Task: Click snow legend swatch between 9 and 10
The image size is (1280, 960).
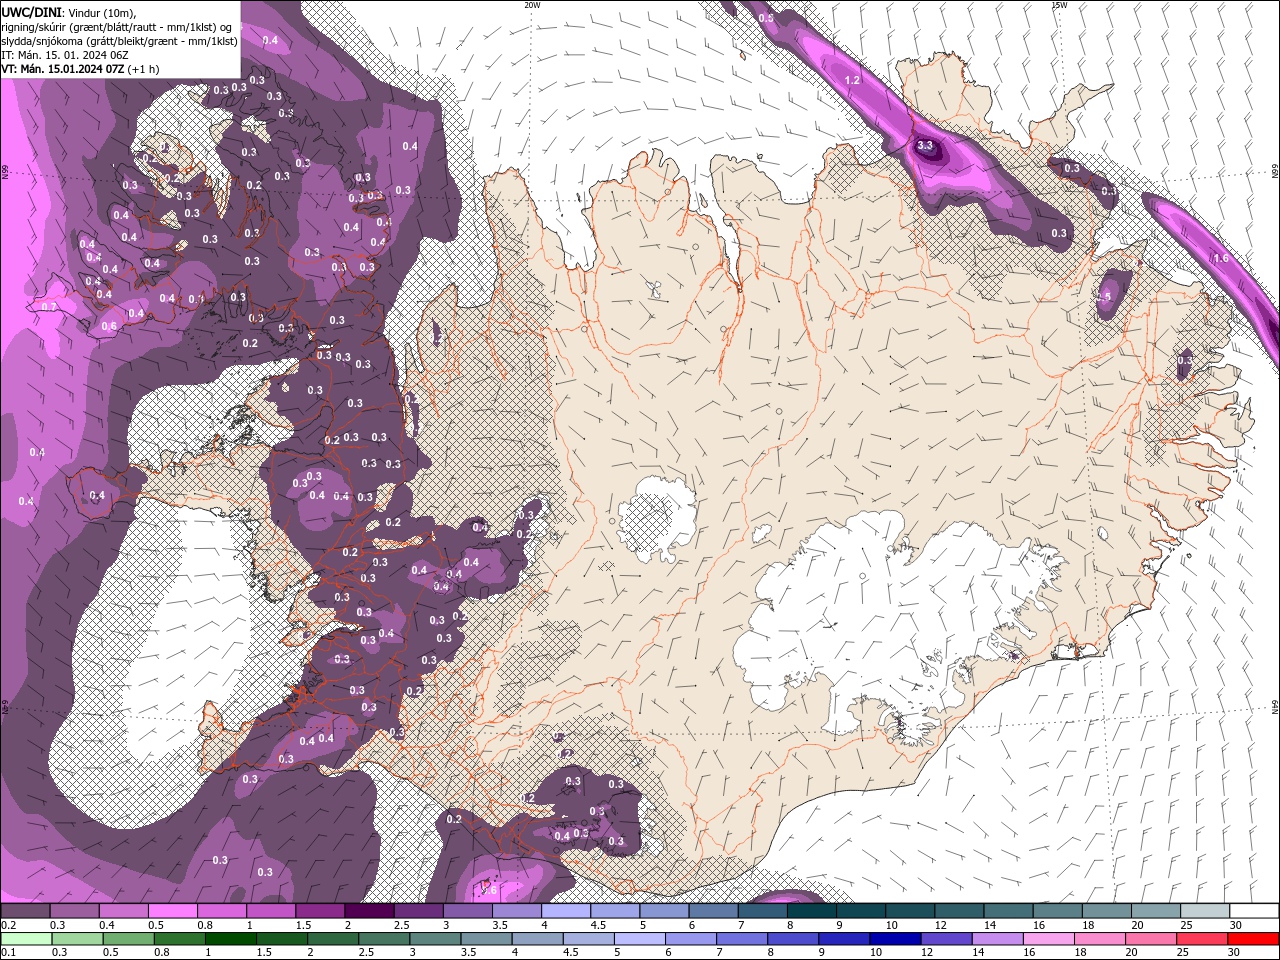Action: click(860, 911)
